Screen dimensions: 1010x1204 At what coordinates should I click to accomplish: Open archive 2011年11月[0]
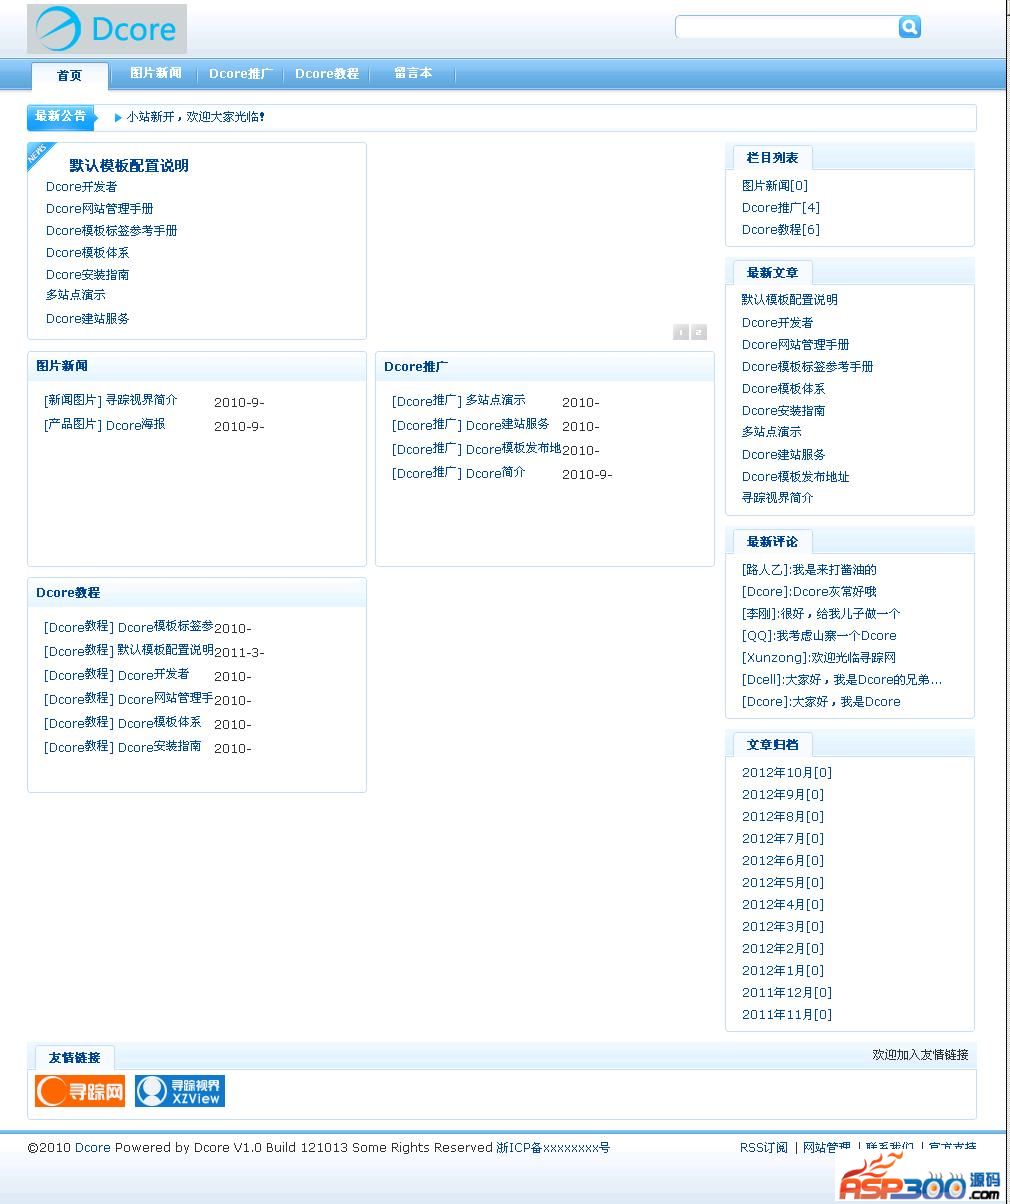(x=787, y=1015)
